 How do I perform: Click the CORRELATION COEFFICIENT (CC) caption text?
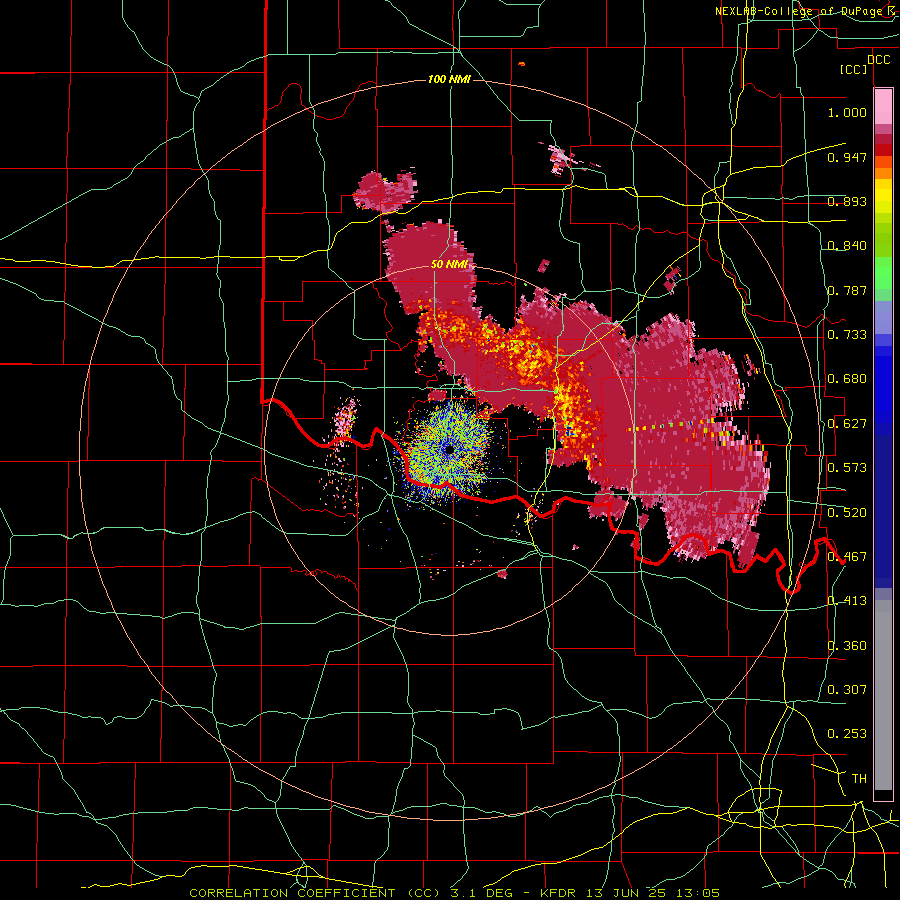click(315, 893)
